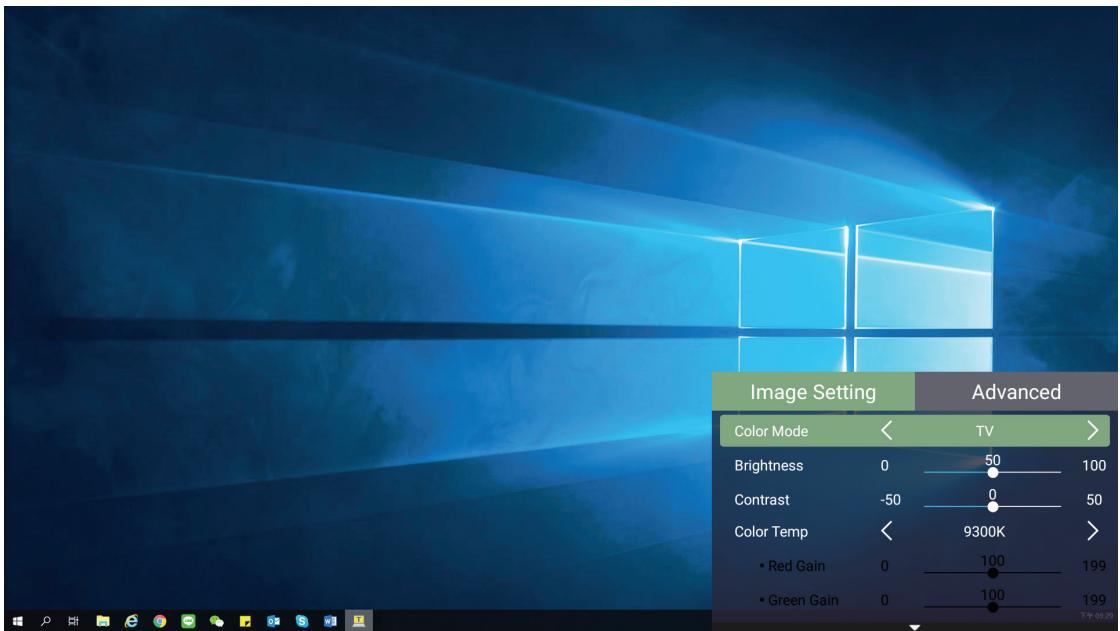Select the active yellow T app on taskbar

click(x=359, y=620)
